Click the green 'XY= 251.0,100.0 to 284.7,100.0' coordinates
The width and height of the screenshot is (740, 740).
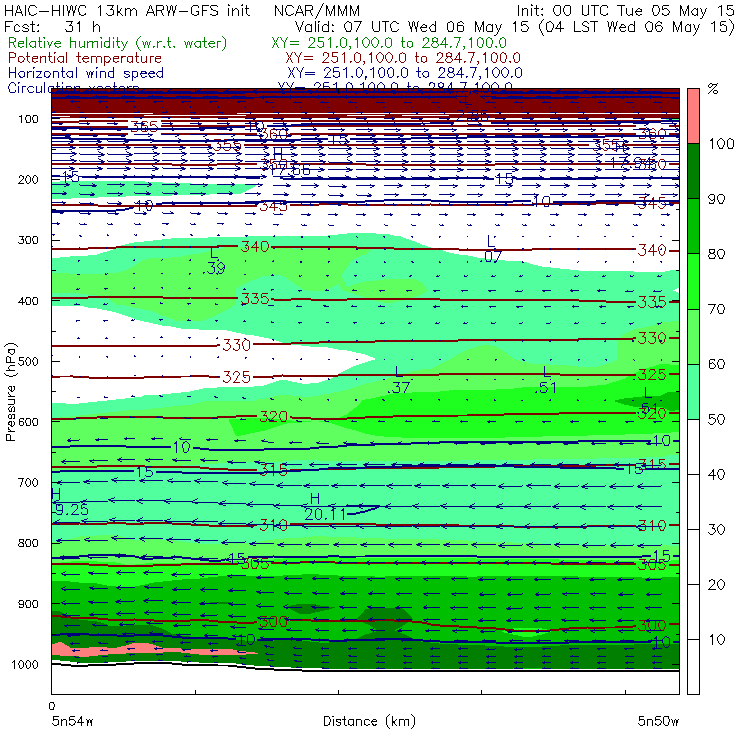point(389,43)
